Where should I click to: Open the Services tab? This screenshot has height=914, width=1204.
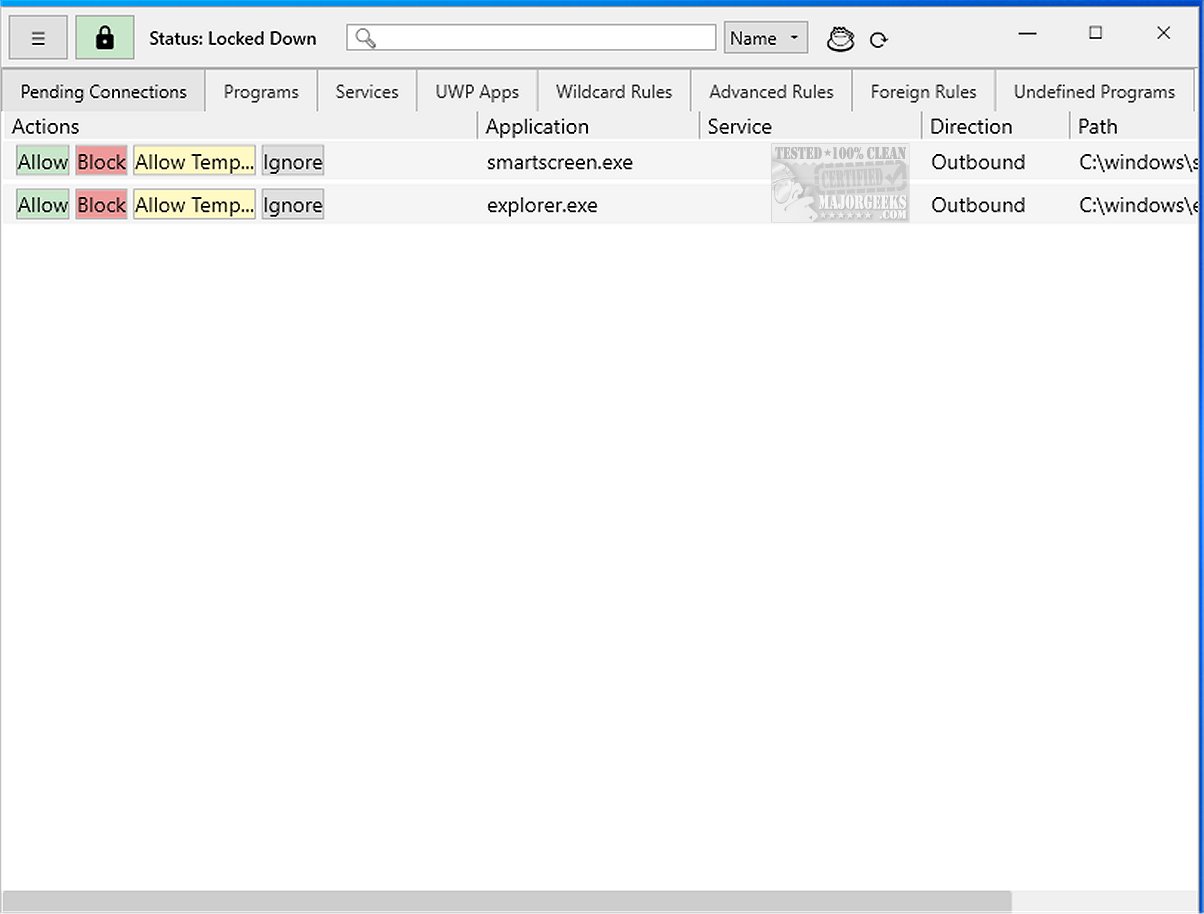(x=367, y=91)
